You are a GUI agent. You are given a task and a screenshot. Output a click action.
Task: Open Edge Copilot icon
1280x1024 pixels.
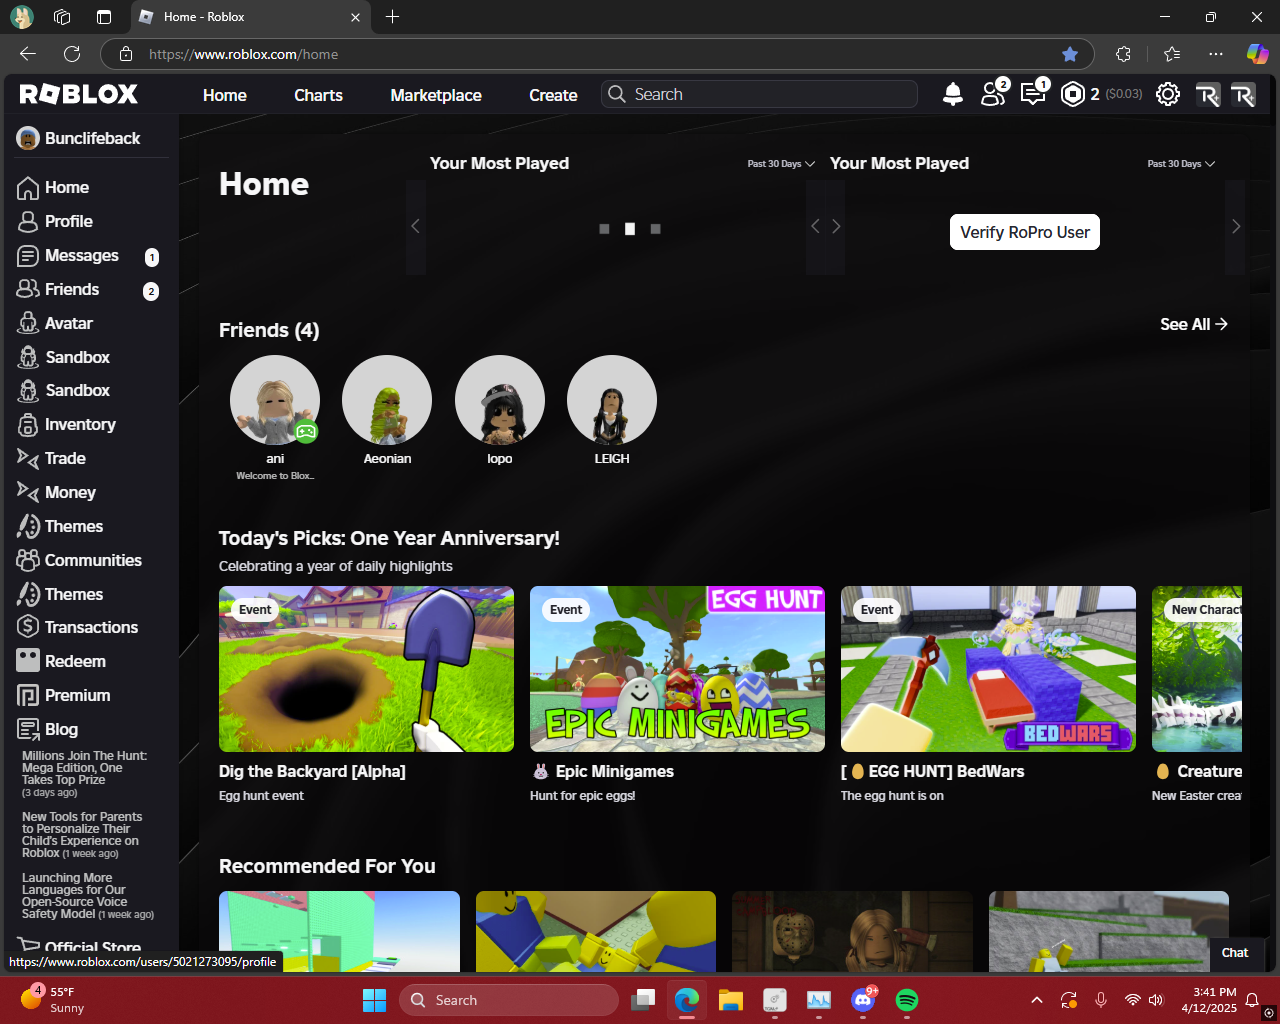click(x=1257, y=54)
